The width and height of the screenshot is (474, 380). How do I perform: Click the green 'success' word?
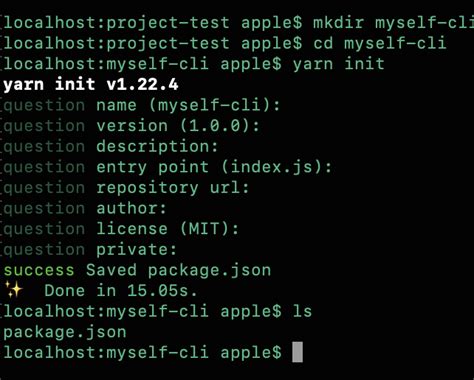39,270
